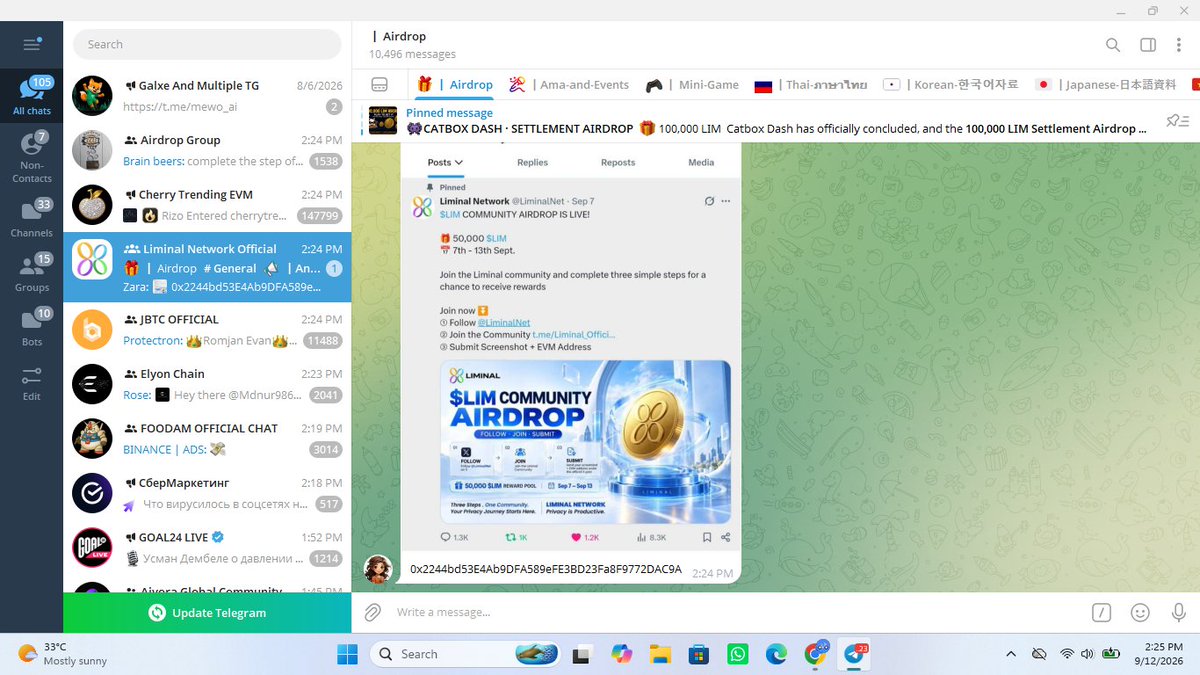This screenshot has height=675, width=1200.
Task: Open Microsoft Edge from the taskbar
Action: click(776, 654)
